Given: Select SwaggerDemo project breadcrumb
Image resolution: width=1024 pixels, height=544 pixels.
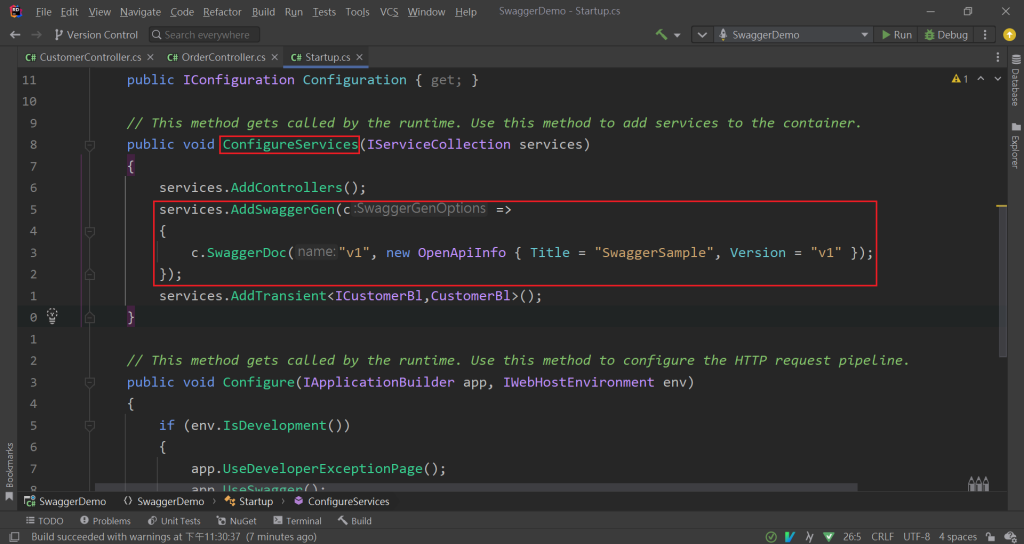Looking at the screenshot, I should 65,502.
